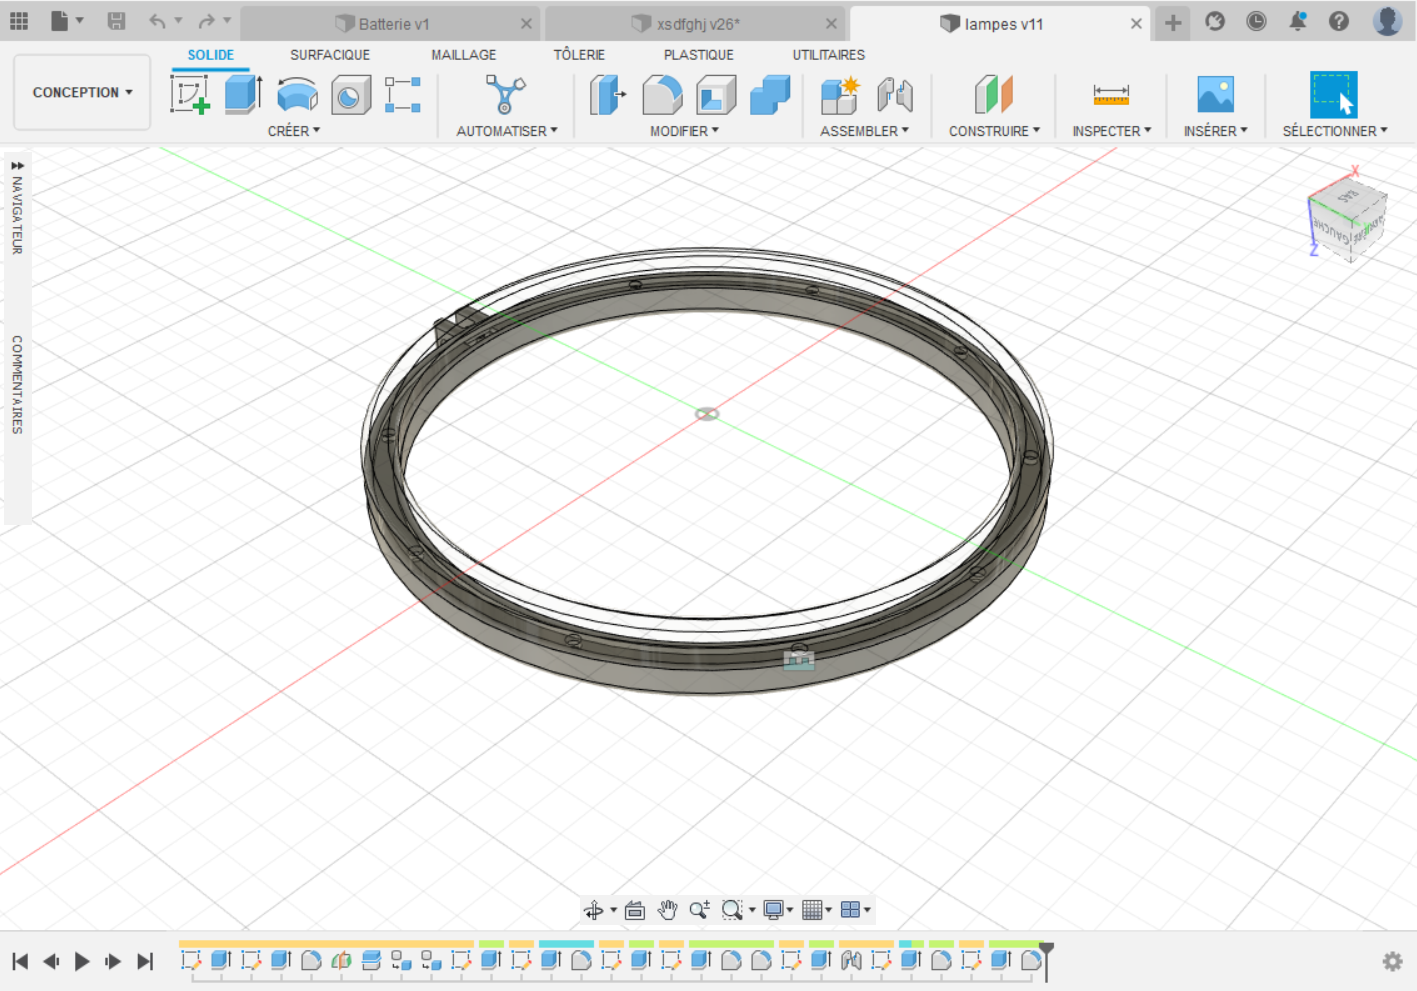Select the Measure tool

pyautogui.click(x=1111, y=95)
